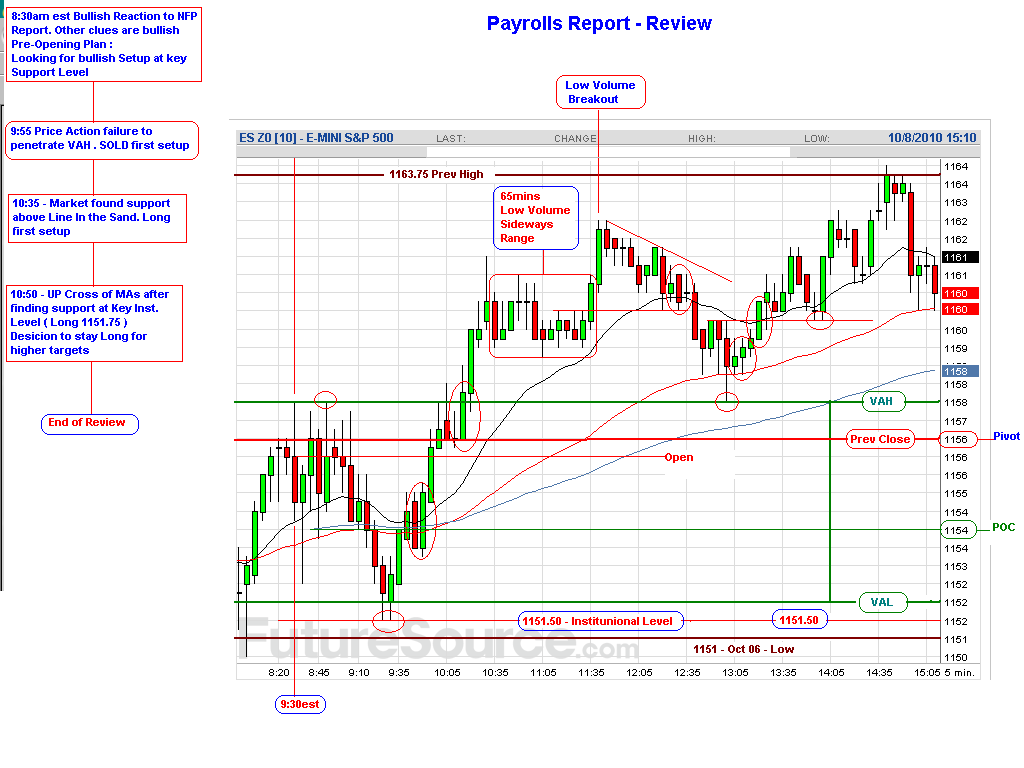Select the '1163.75 Prev High' line label
This screenshot has height=768, width=1024.
(436, 174)
